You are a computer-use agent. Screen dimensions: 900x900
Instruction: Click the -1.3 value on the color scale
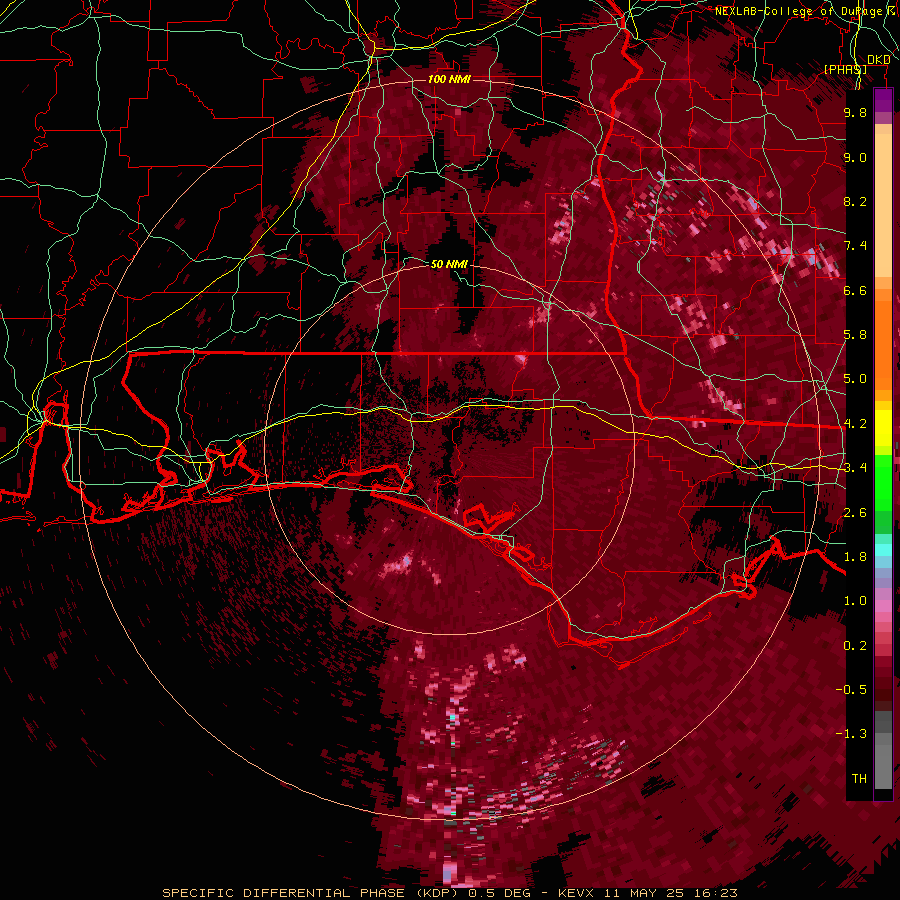tap(852, 734)
